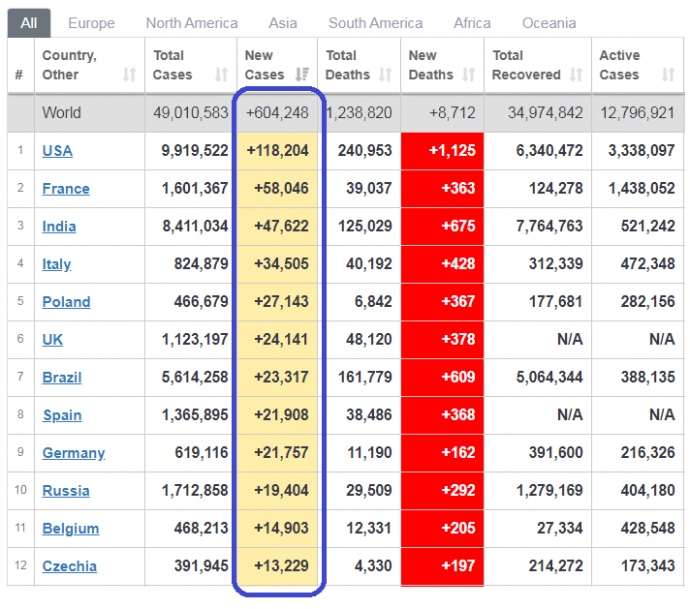Select the Africa tab
Image resolution: width=690 pixels, height=609 pixels.
click(x=472, y=22)
